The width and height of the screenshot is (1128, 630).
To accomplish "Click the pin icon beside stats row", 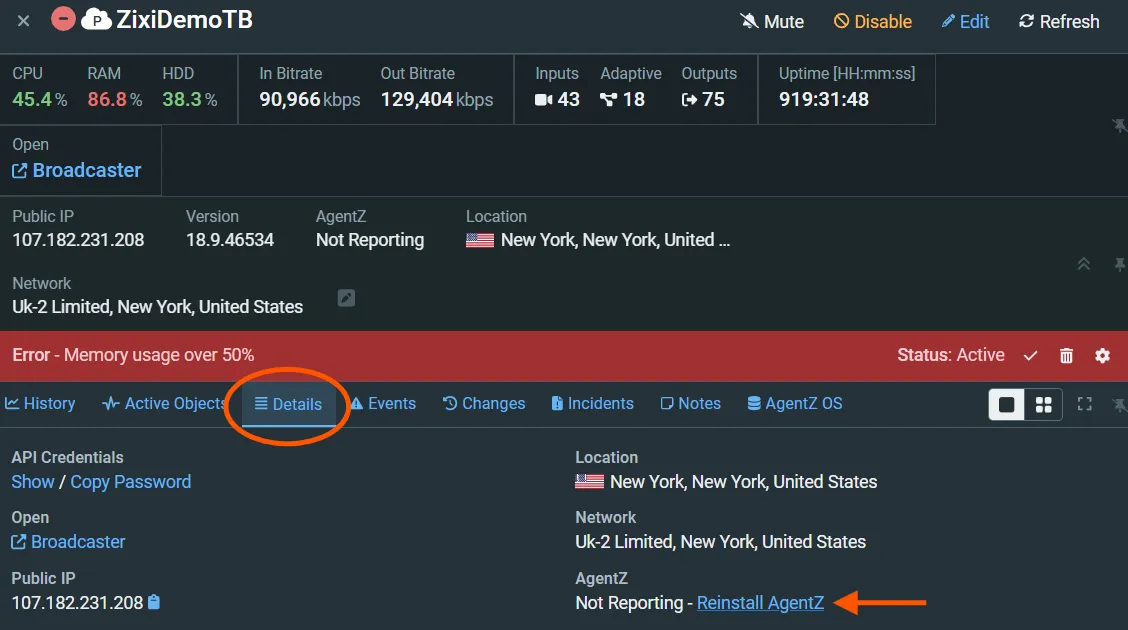I will [1119, 126].
